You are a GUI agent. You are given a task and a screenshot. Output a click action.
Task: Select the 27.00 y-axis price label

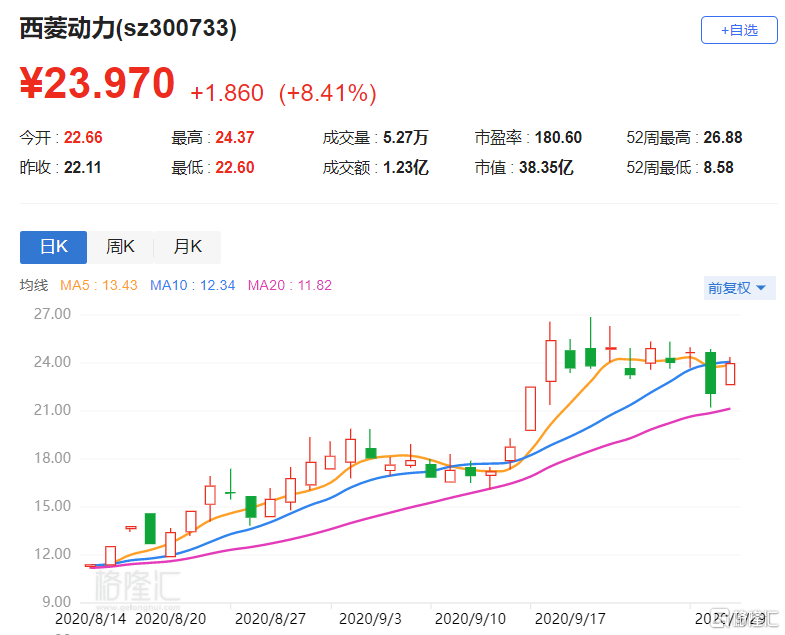point(53,314)
